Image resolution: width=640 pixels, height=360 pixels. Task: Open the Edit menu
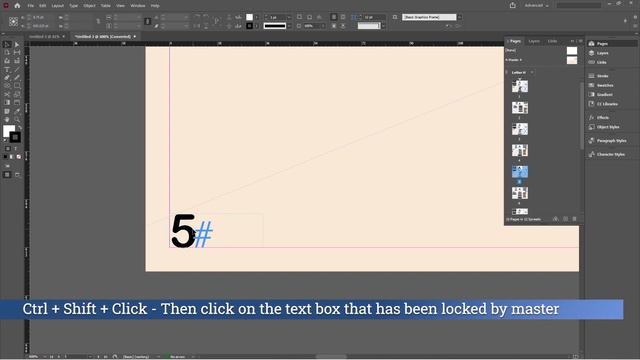(x=42, y=6)
